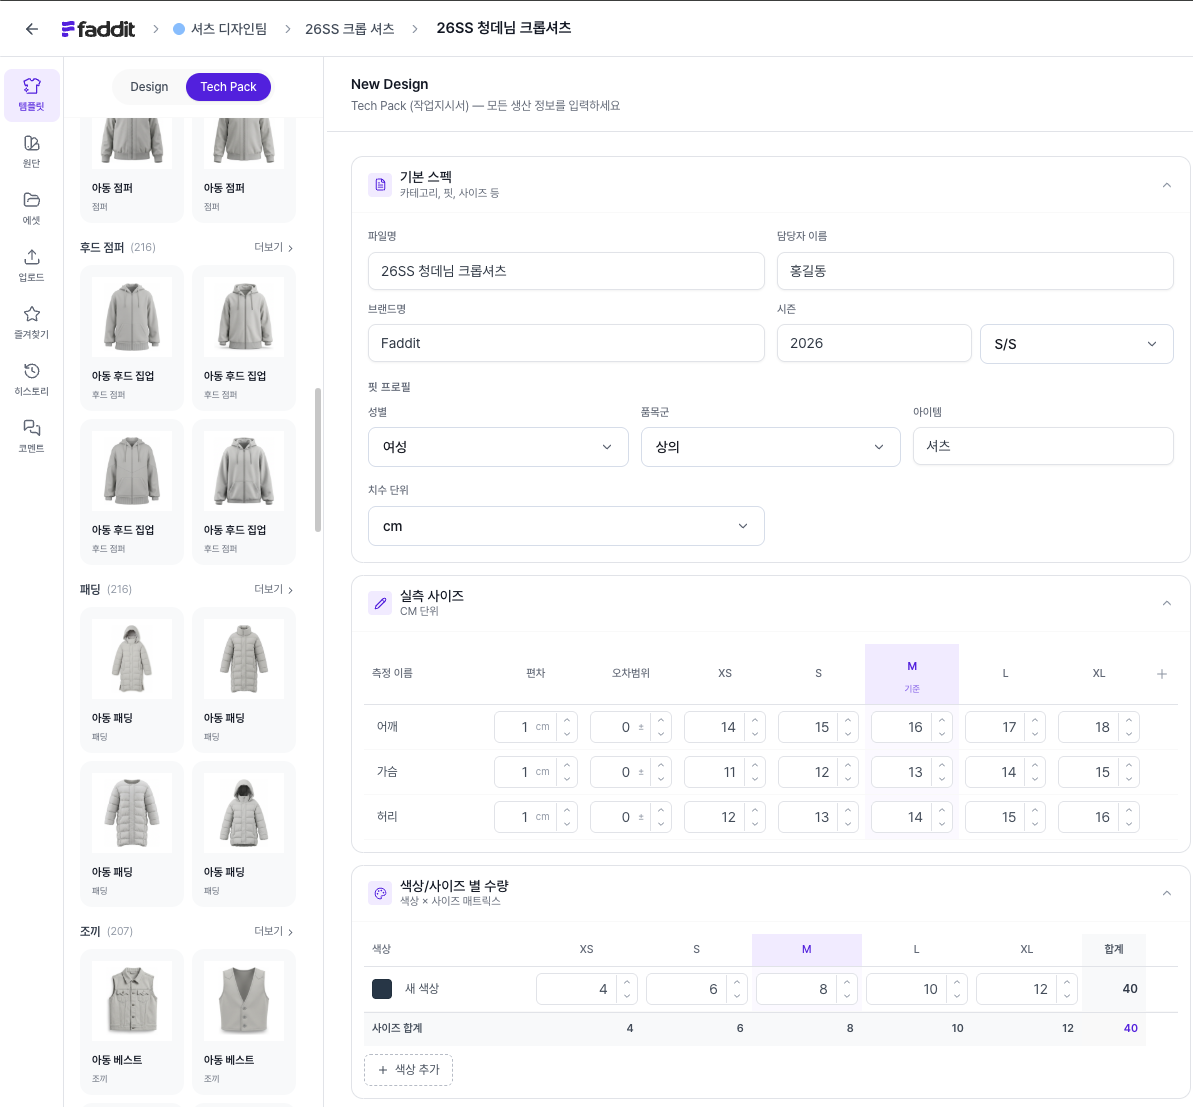1193x1107 pixels.
Task: Switch to the Design tab
Action: tap(149, 87)
